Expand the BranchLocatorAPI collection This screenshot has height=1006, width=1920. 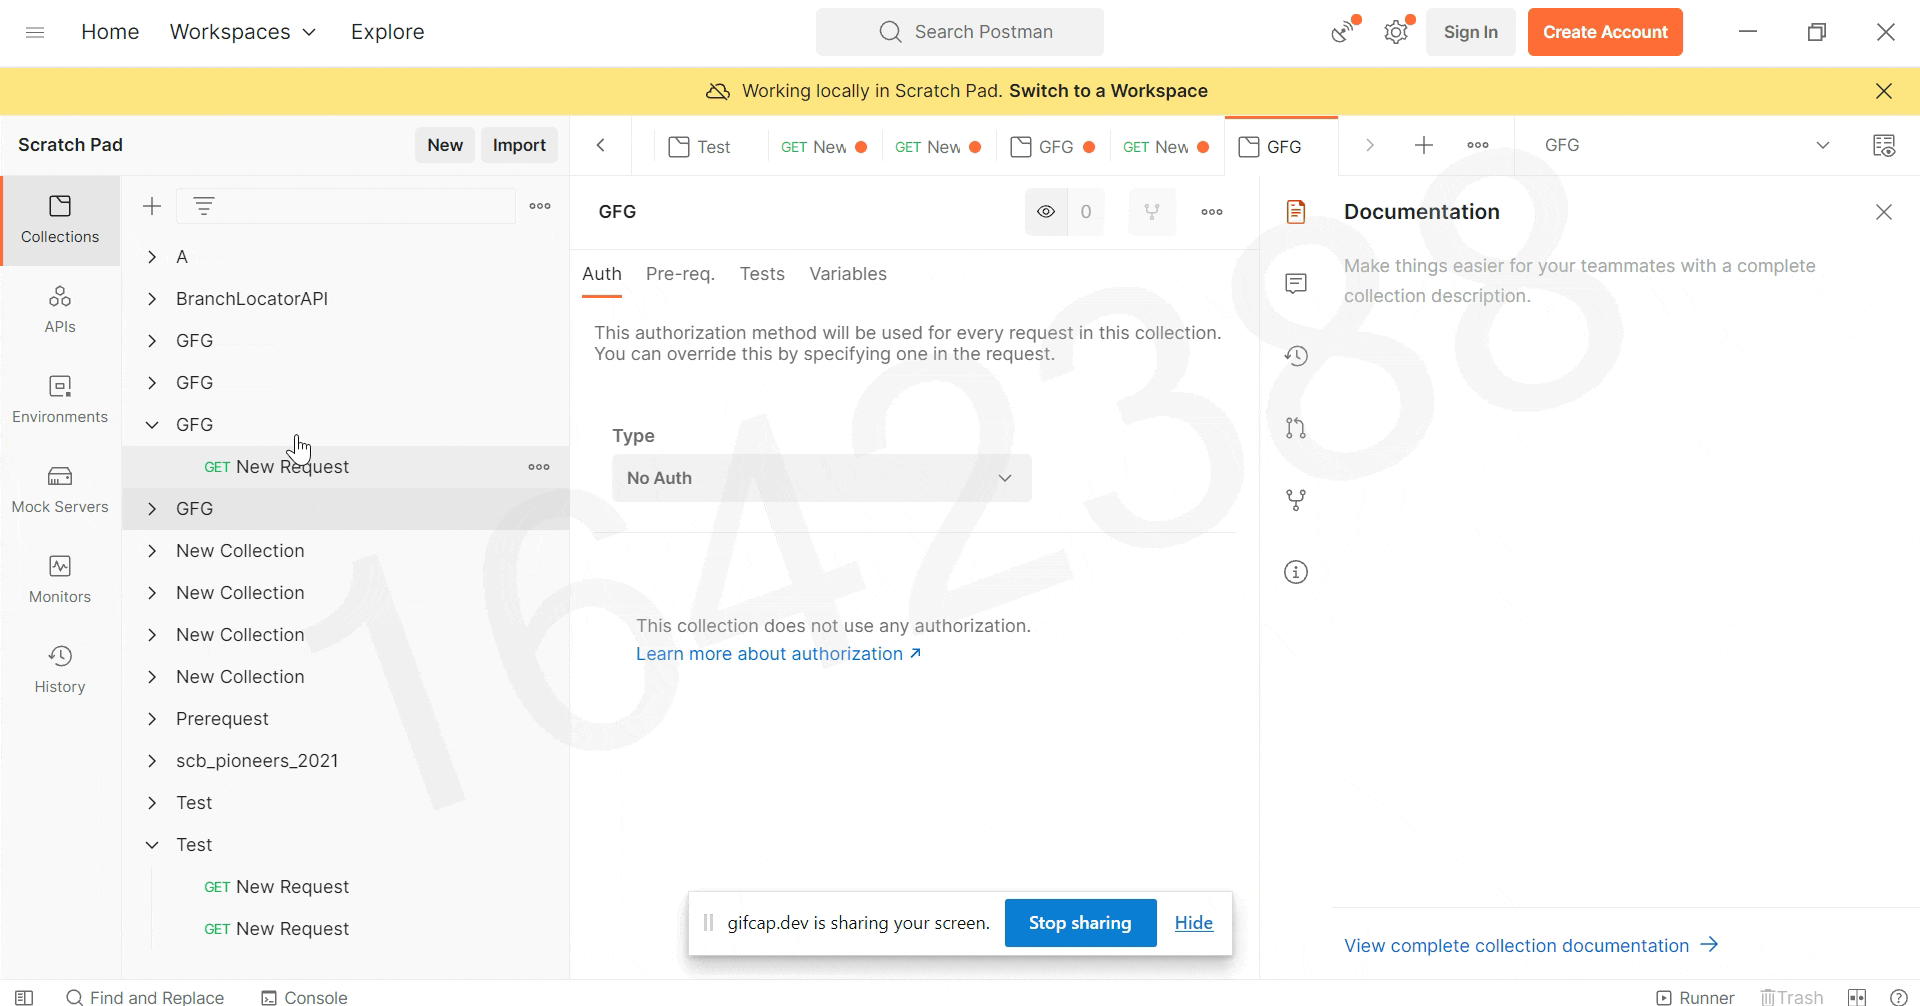click(152, 299)
